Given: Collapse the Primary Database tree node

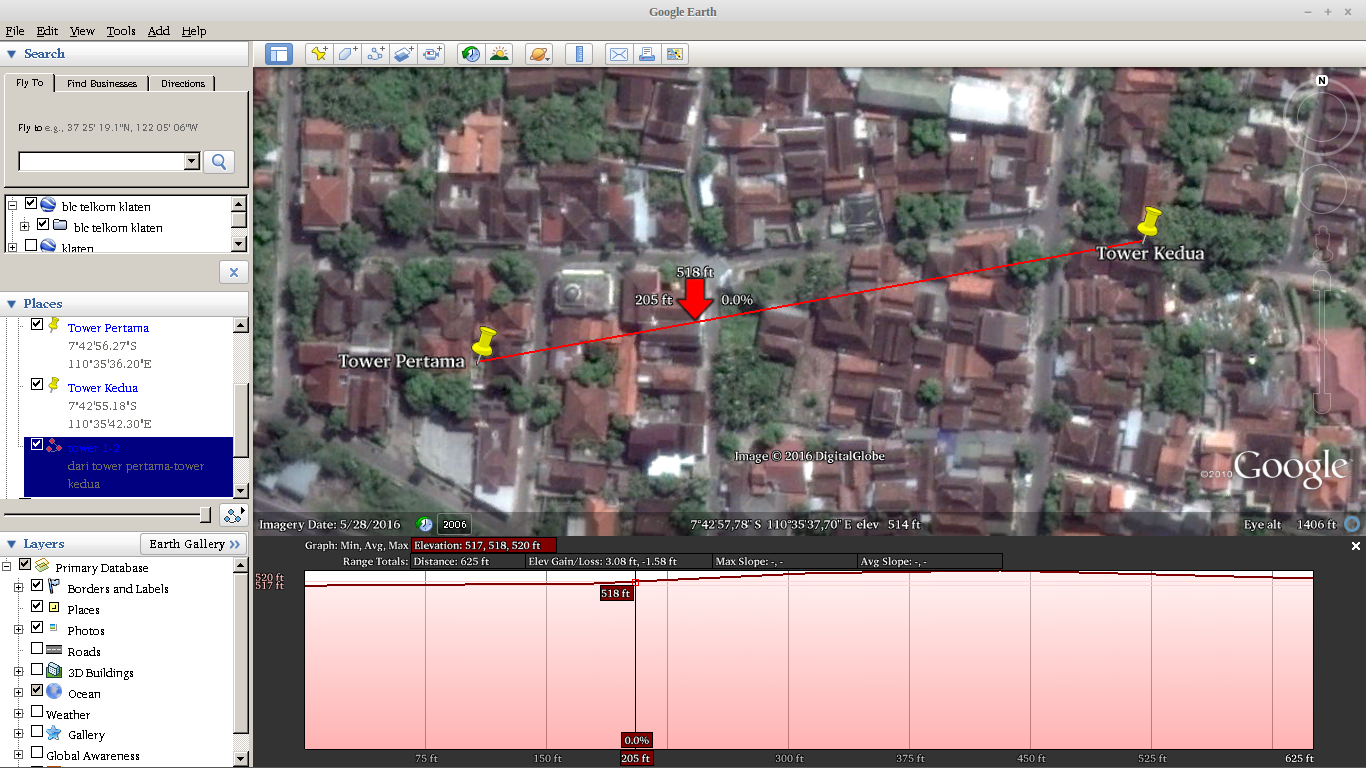Looking at the screenshot, I should tap(7, 566).
